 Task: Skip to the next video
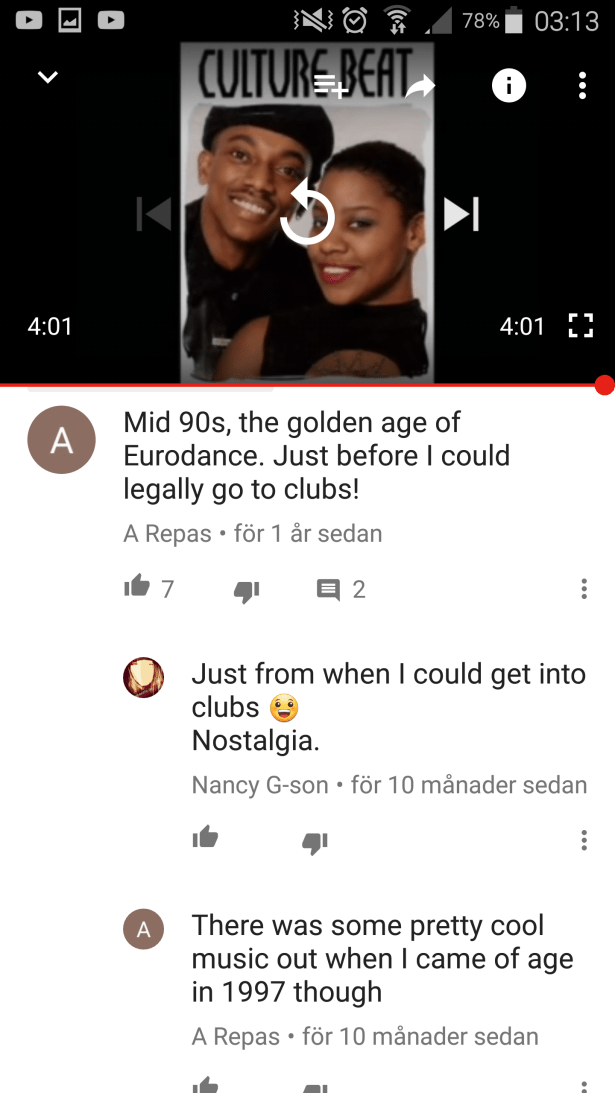pos(462,213)
